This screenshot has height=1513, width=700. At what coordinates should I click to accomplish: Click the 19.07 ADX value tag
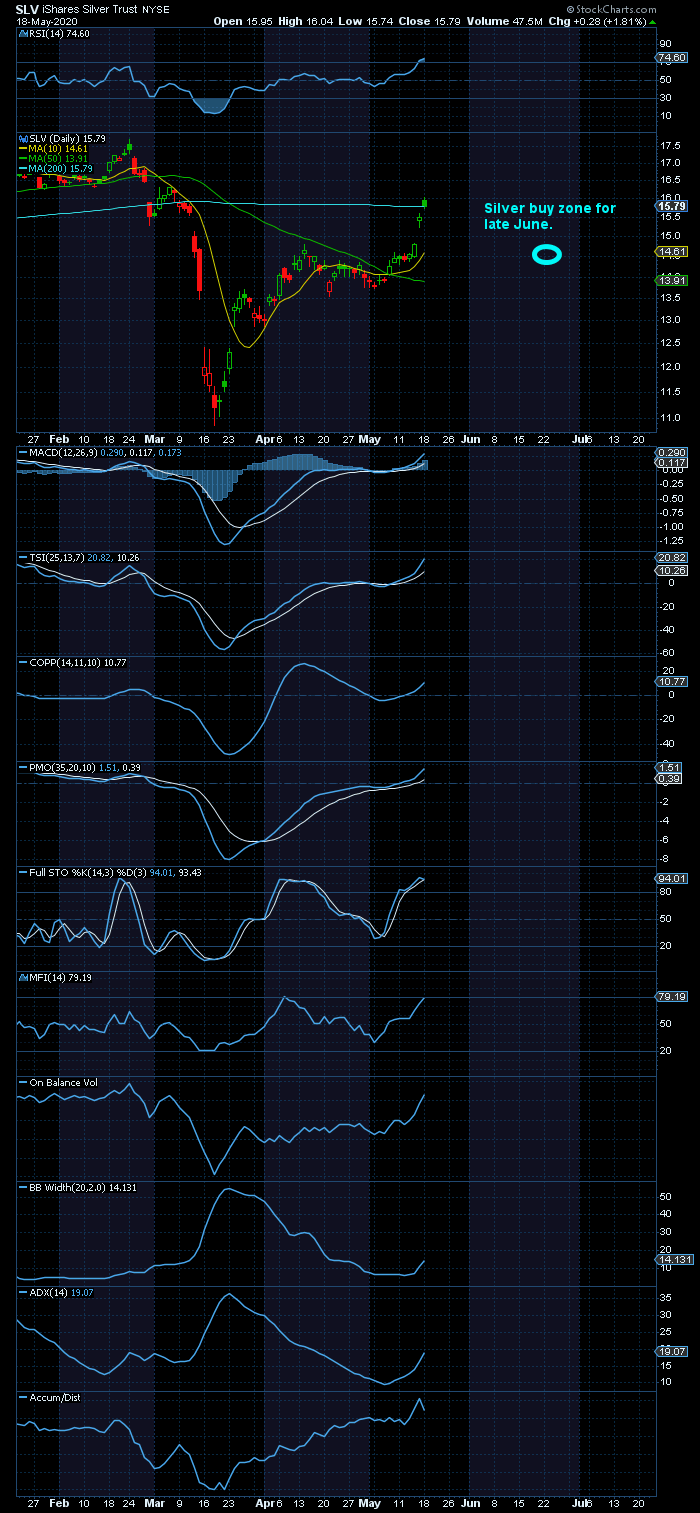[x=671, y=1351]
